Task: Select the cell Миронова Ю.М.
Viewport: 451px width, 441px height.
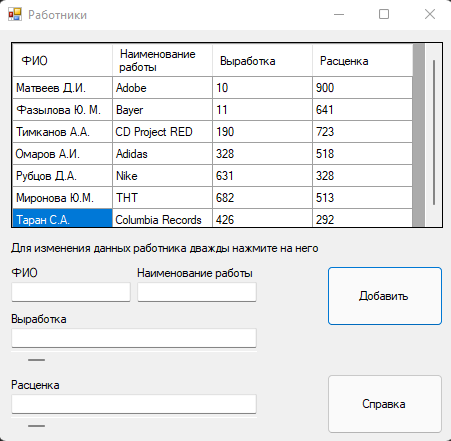Action: tap(62, 198)
